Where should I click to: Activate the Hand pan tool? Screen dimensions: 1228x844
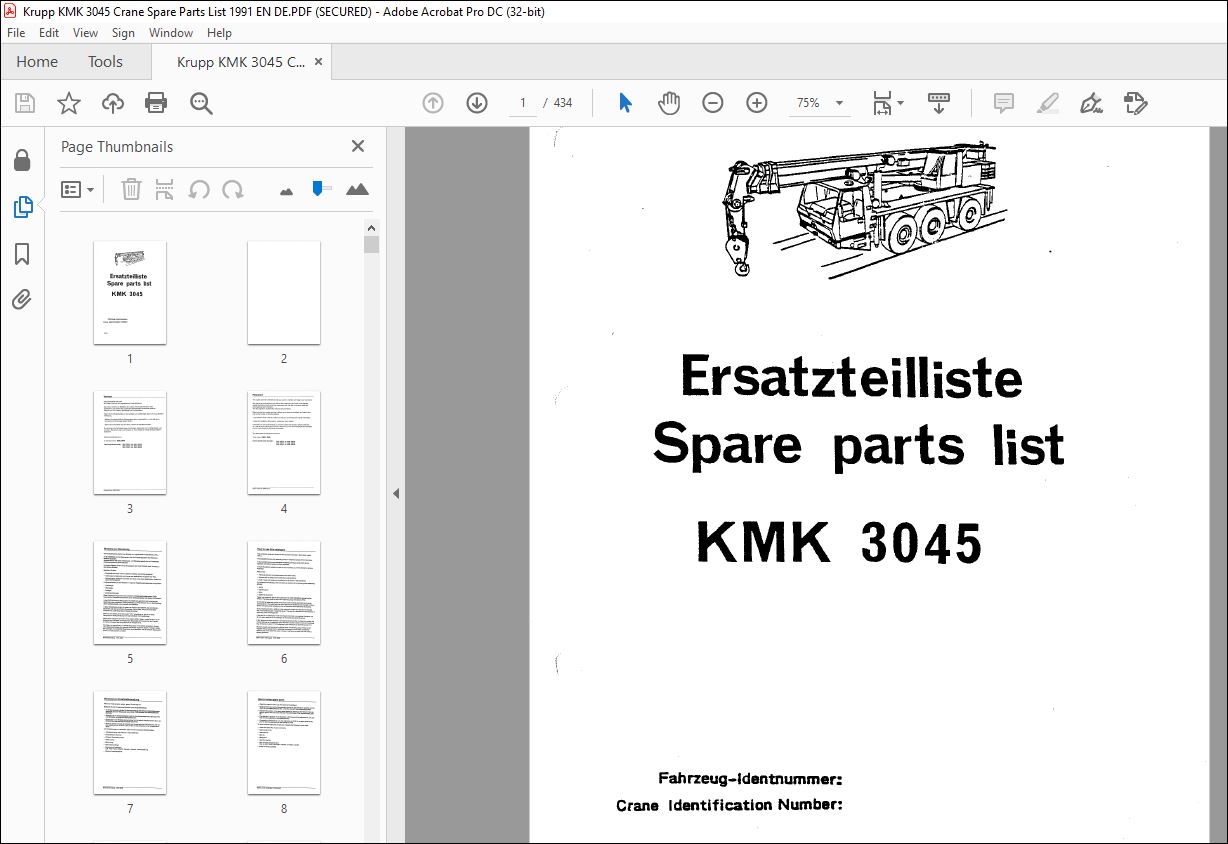(669, 103)
